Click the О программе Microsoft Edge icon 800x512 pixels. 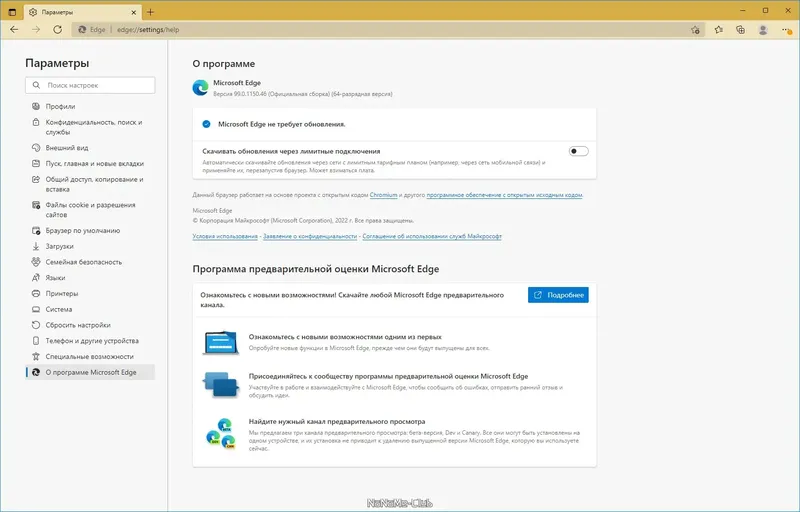36,372
